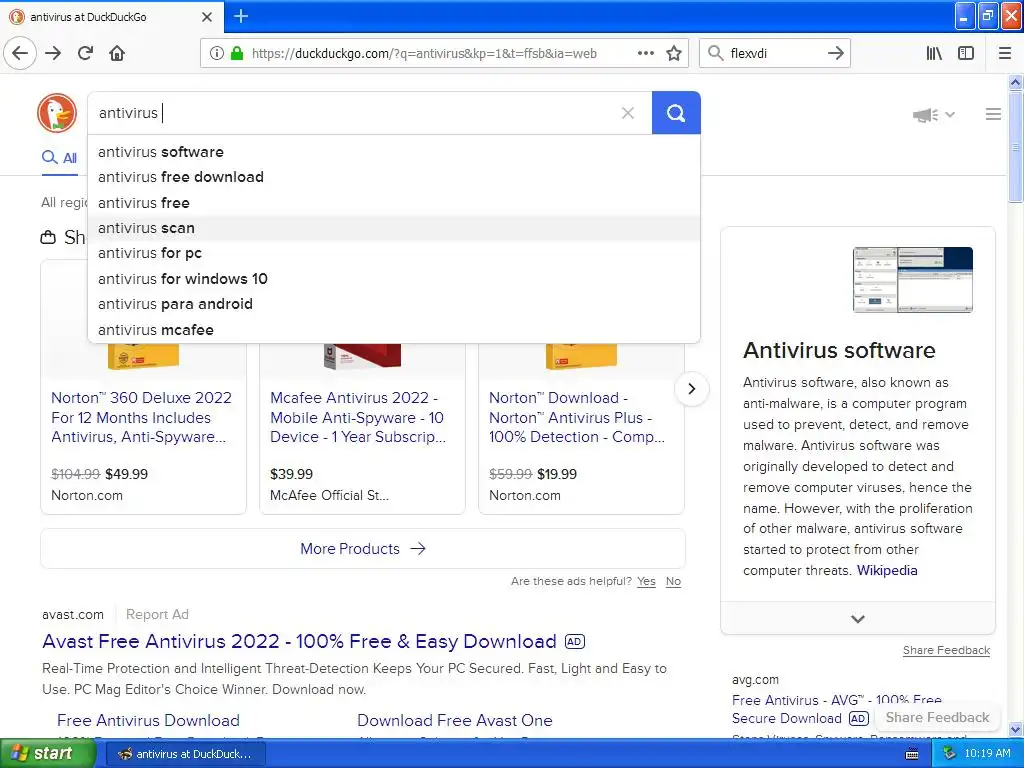This screenshot has height=768, width=1024.
Task: Open the DuckDuckGo side menu icon
Action: (x=993, y=114)
